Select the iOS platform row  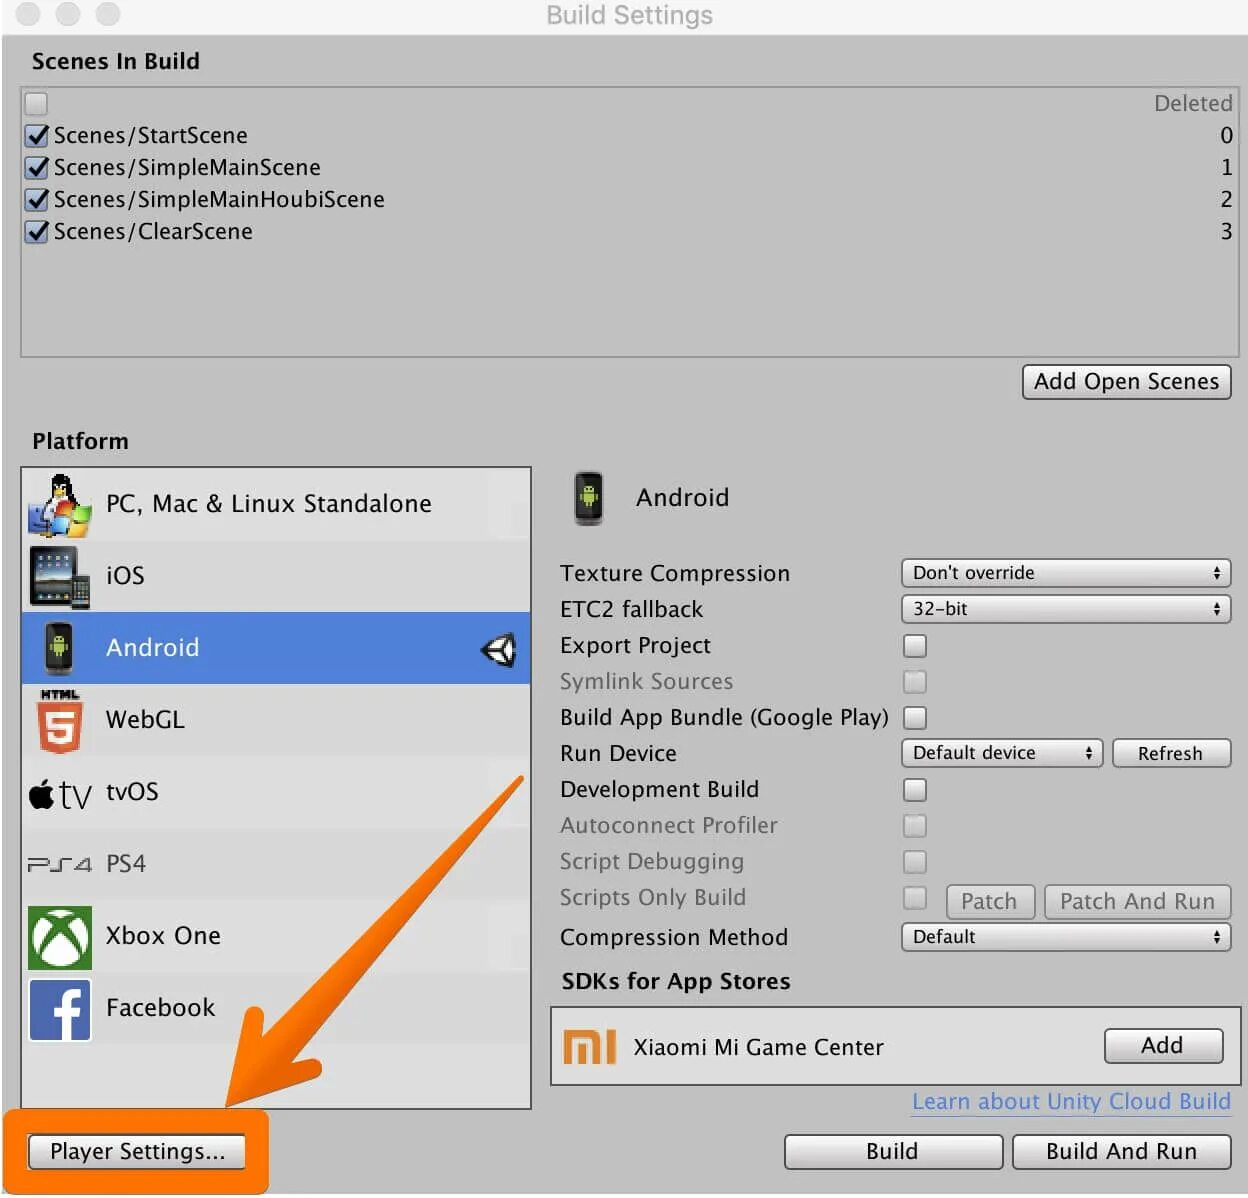(x=276, y=577)
